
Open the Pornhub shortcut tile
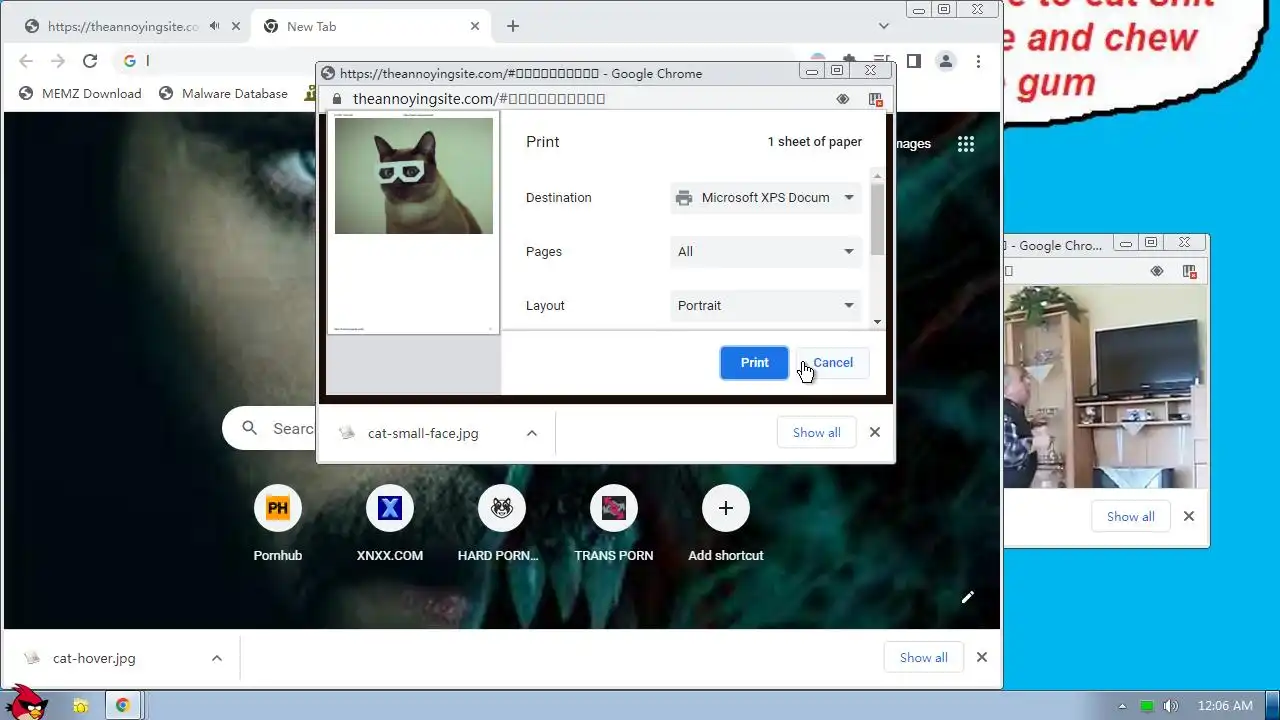tap(278, 522)
